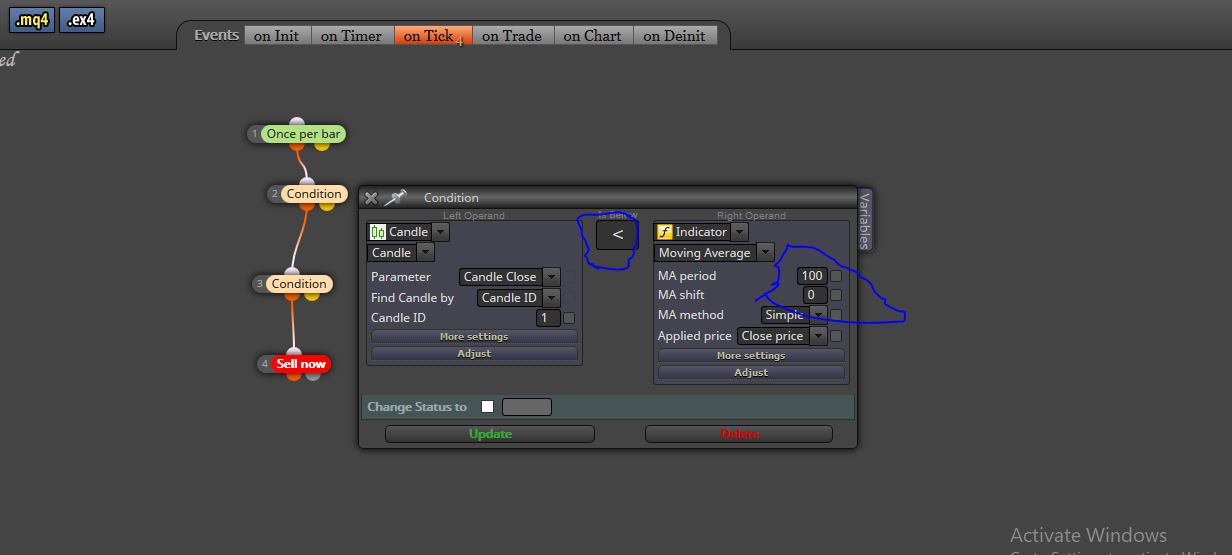Open the Candle Close parameter dropdown
The width and height of the screenshot is (1232, 555).
[550, 277]
